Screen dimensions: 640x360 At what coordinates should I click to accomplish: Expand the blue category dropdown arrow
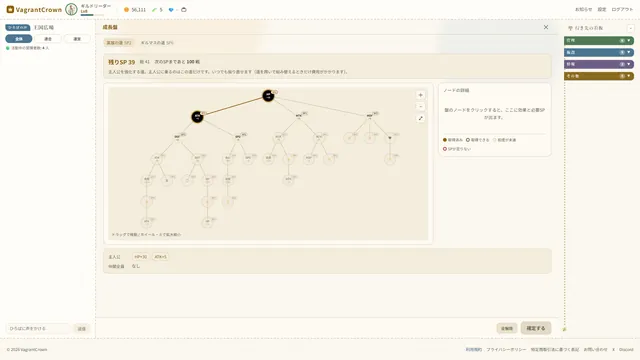coord(629,52)
